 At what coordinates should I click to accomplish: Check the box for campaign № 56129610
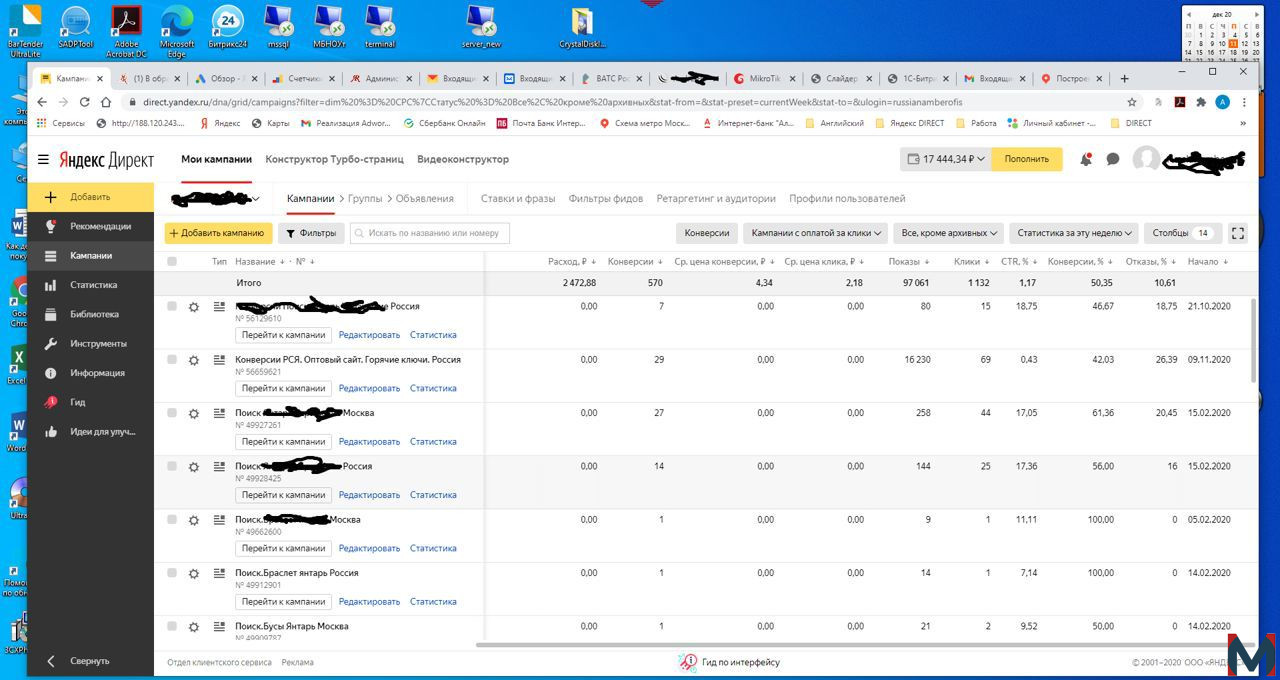[171, 306]
